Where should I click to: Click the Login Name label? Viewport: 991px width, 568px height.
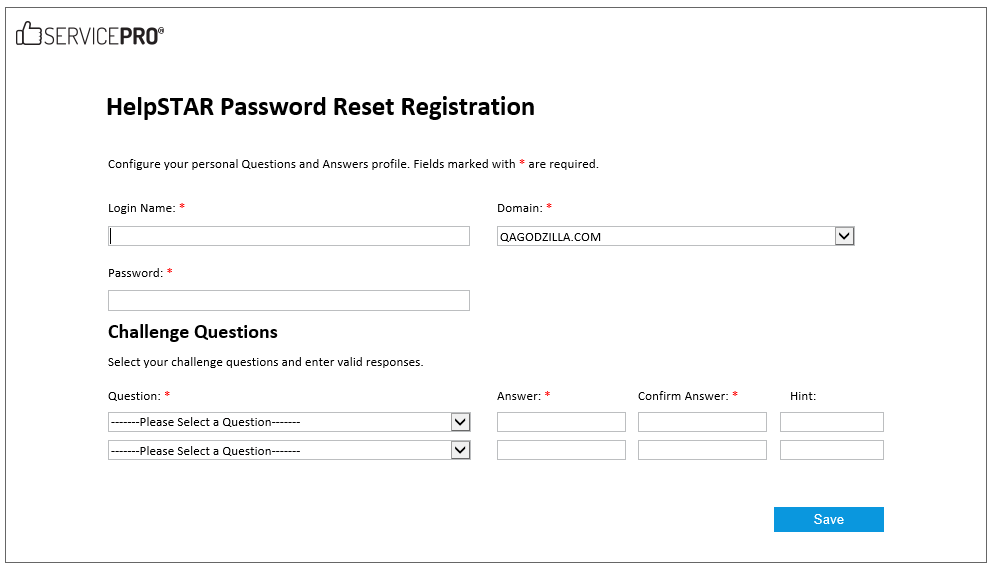[x=142, y=208]
